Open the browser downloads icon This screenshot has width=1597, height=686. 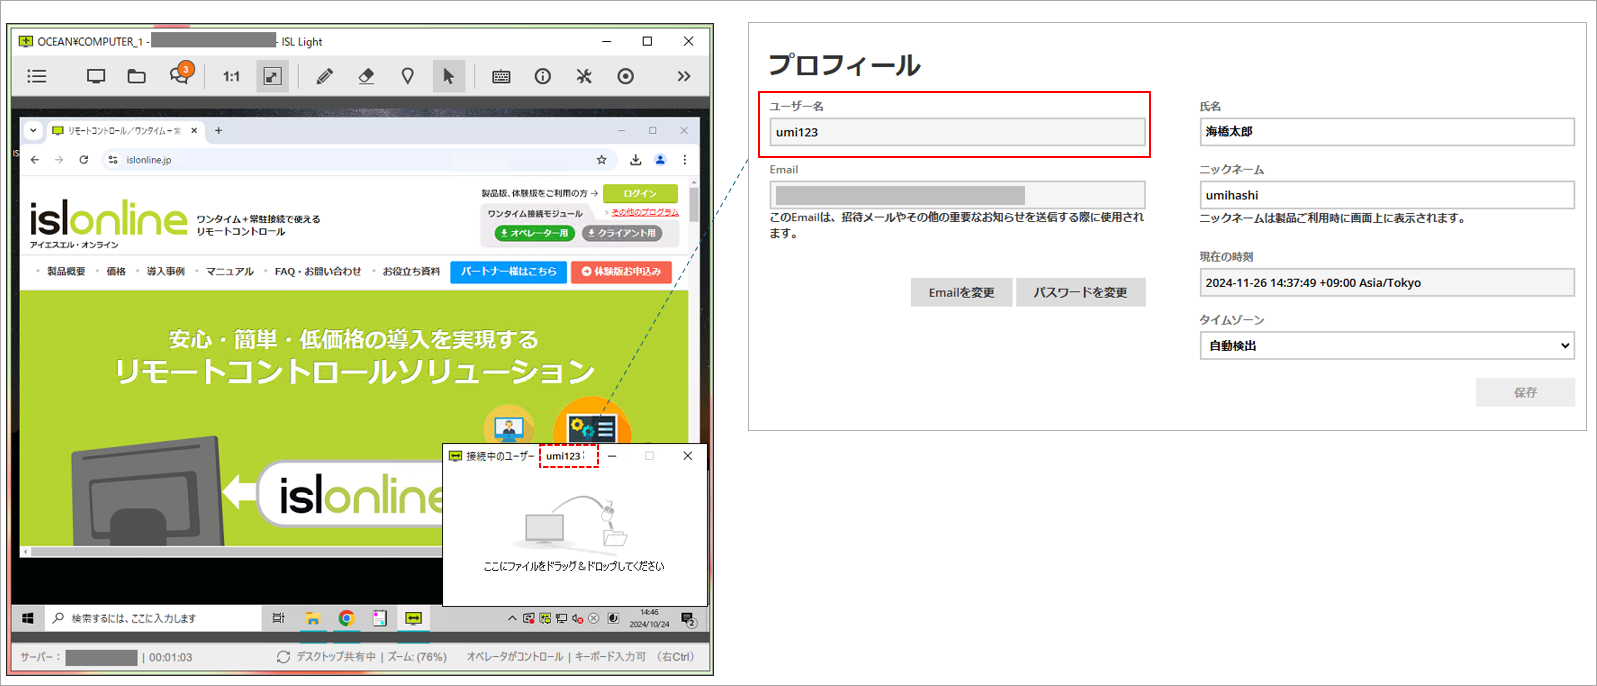(x=635, y=160)
